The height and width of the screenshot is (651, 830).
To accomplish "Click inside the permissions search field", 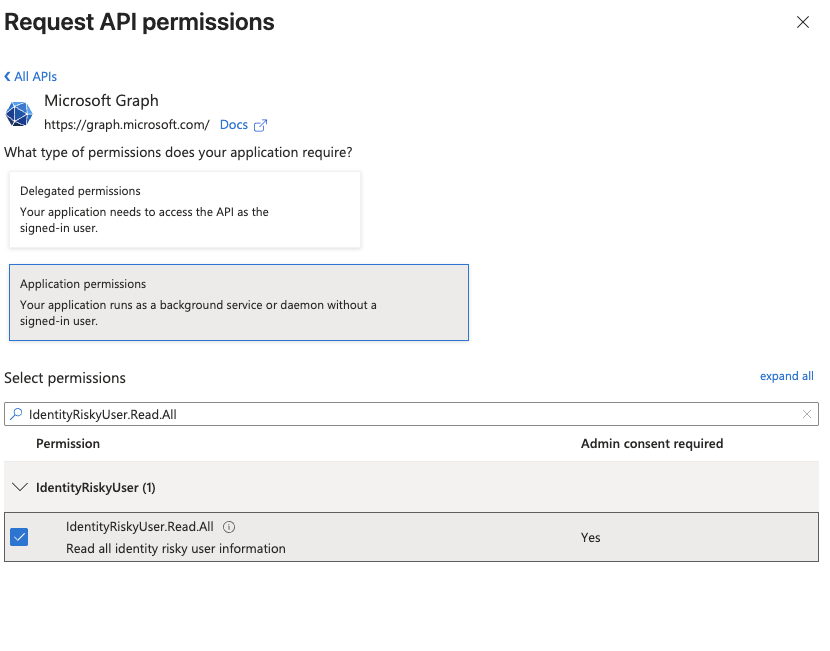I will coord(400,414).
